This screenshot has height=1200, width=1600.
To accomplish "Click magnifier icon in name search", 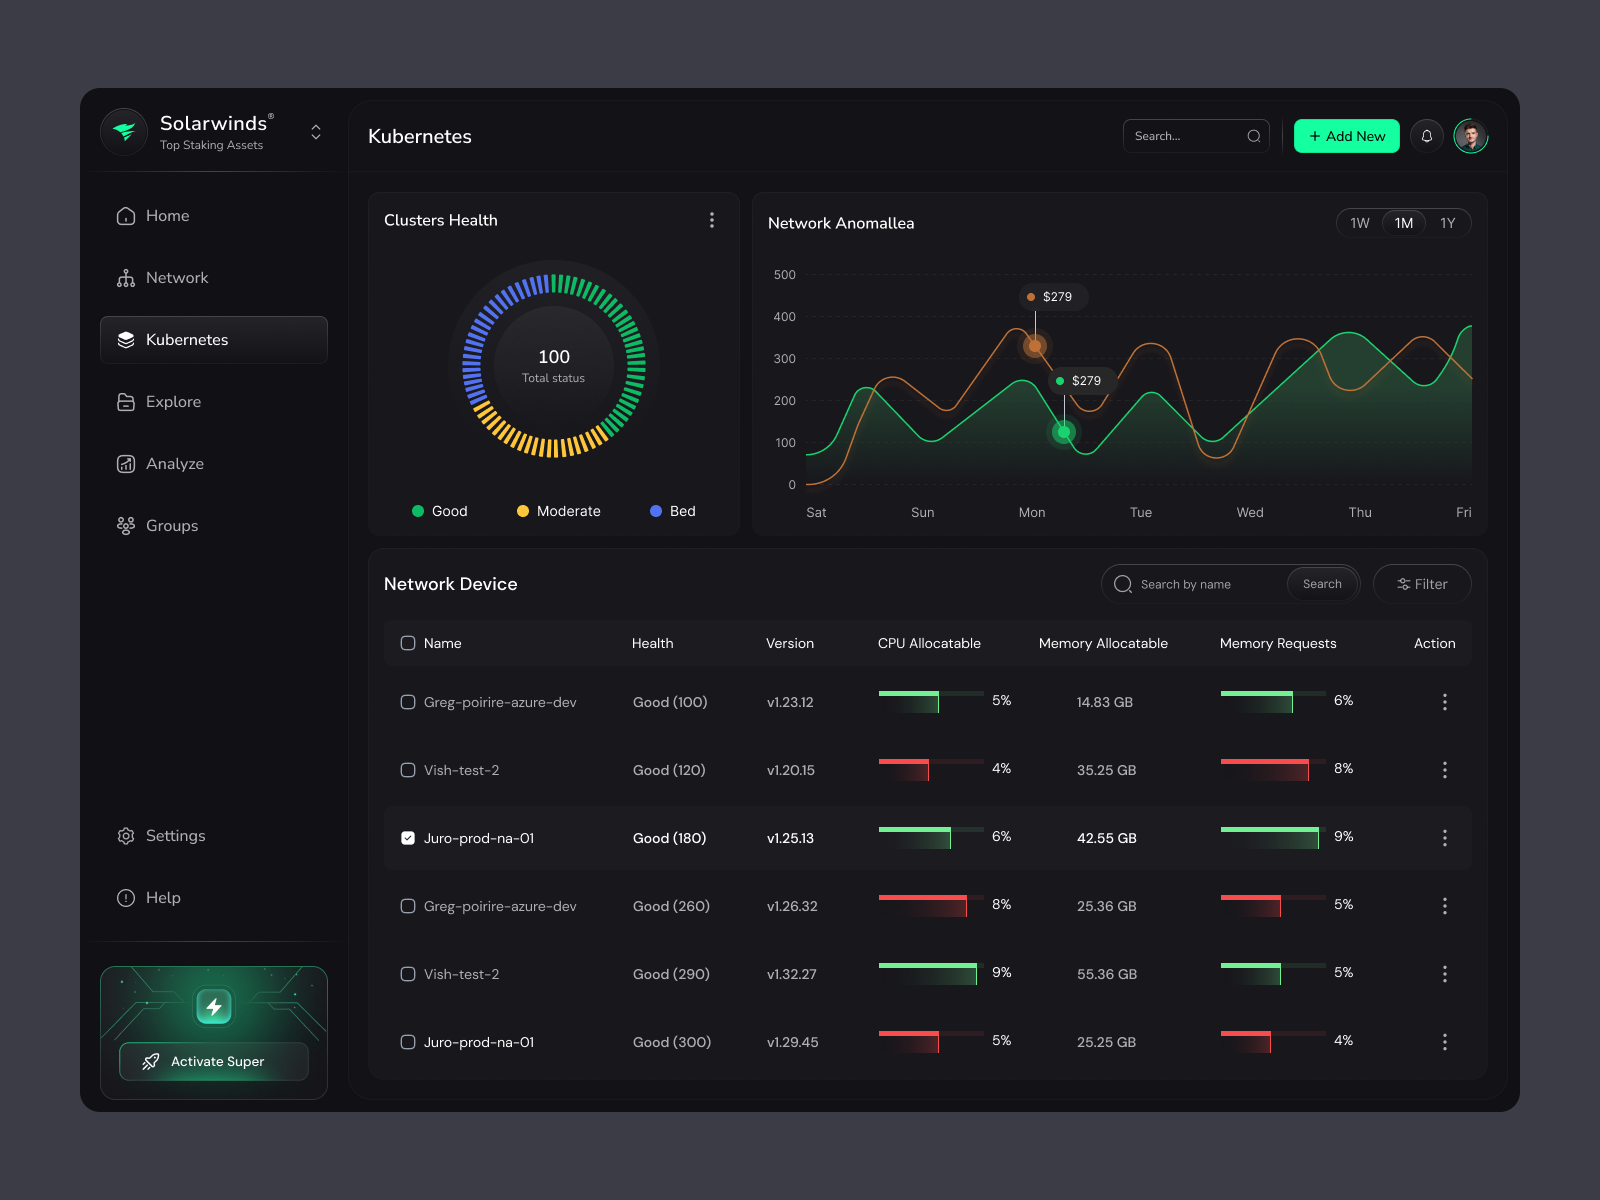I will tap(1123, 584).
